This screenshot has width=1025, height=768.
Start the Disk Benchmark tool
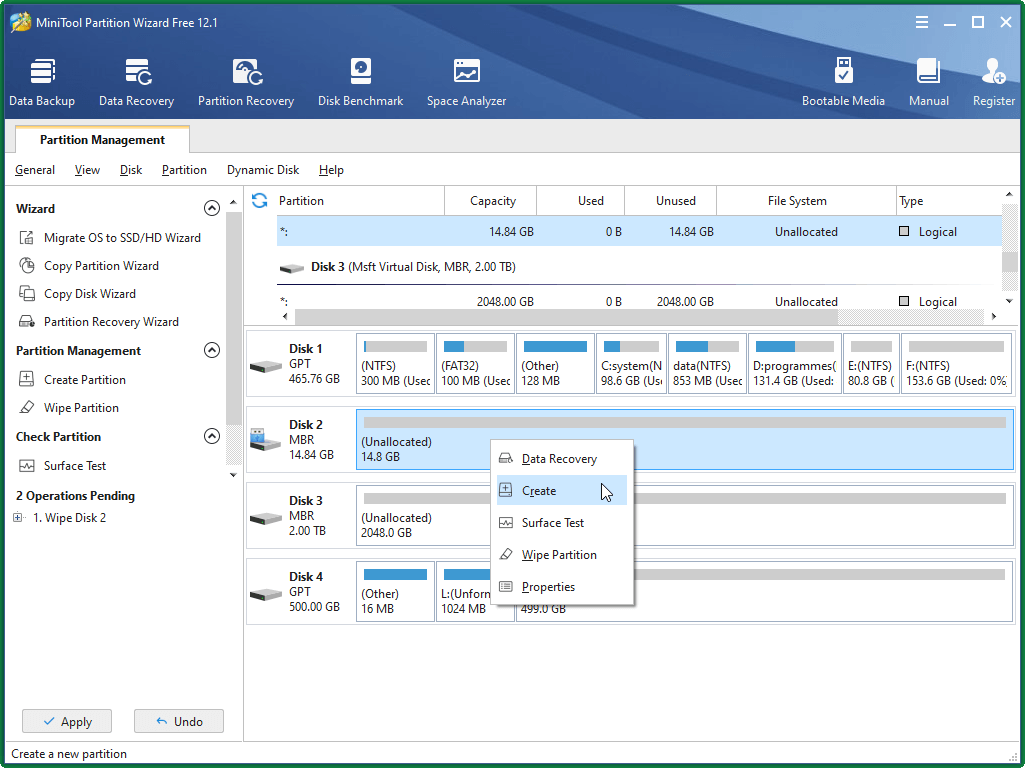[360, 82]
